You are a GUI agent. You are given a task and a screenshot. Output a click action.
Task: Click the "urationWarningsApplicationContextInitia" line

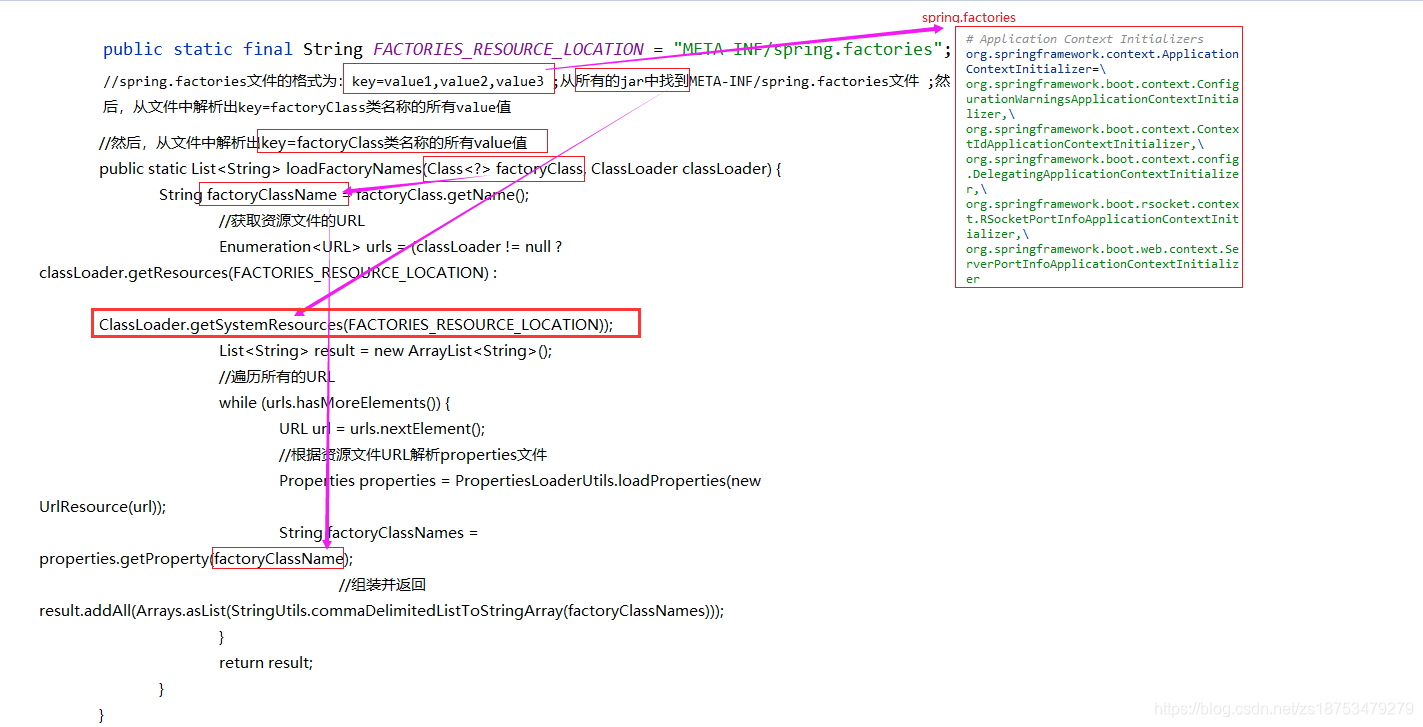(1102, 99)
